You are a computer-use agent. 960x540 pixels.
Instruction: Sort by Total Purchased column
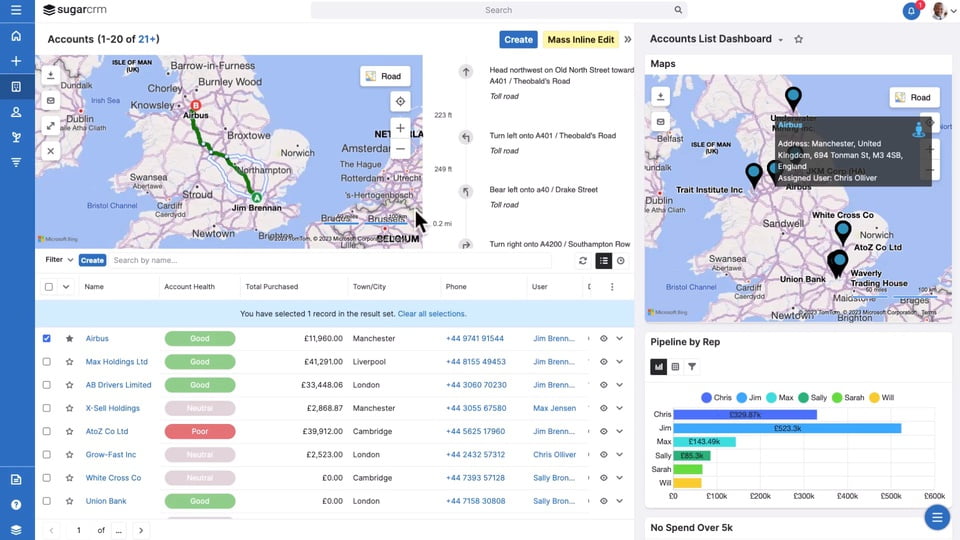(272, 287)
